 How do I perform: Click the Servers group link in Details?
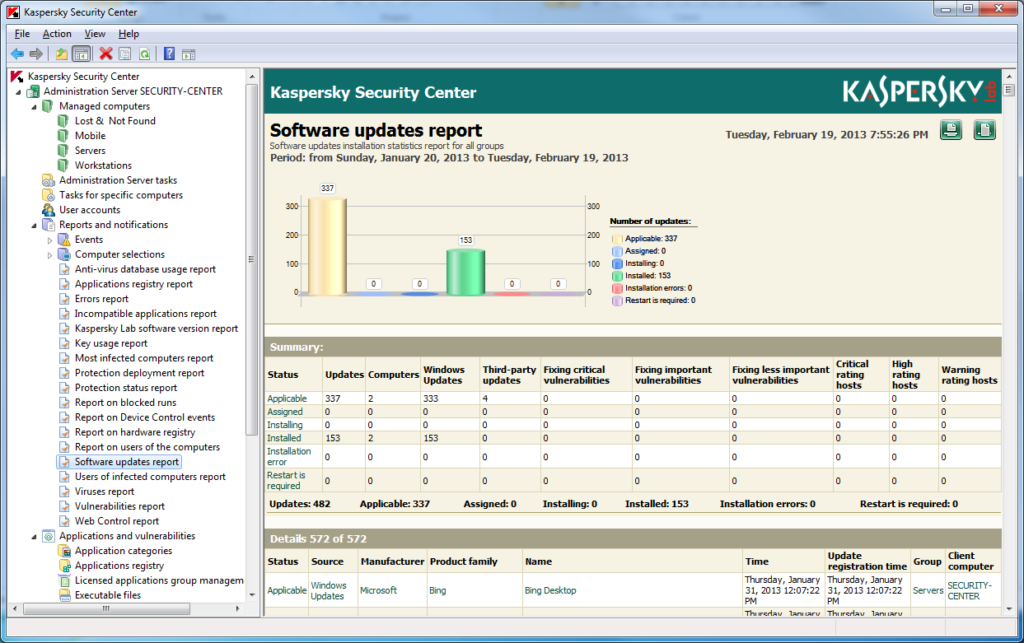928,590
